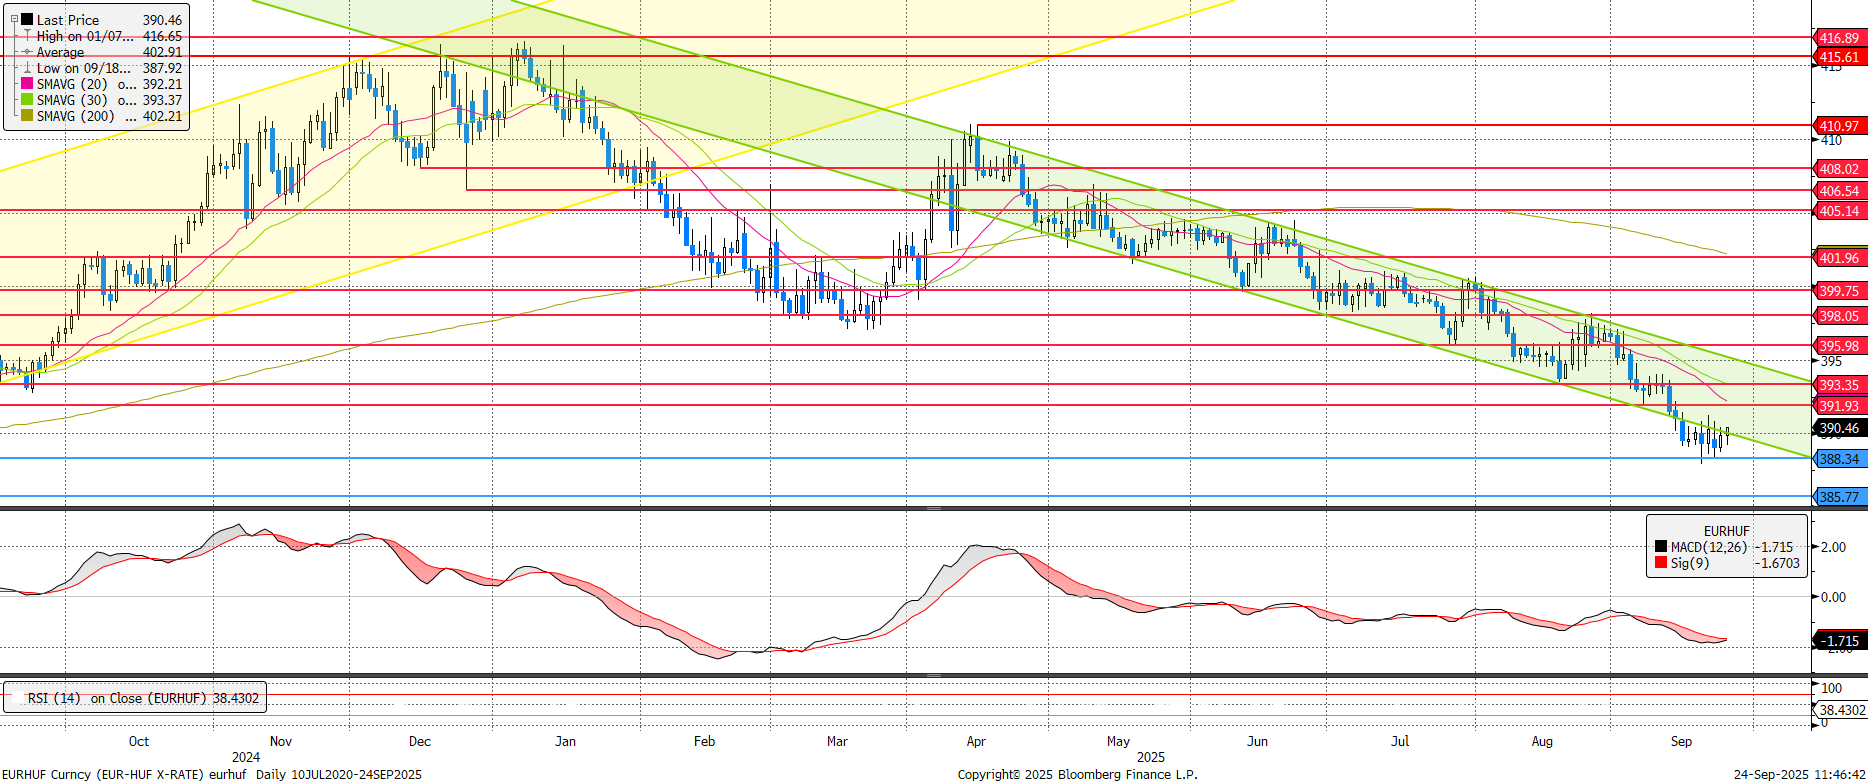This screenshot has width=1868, height=783.
Task: Select the pink SMAVG (20) color swatch
Action: 27,84
